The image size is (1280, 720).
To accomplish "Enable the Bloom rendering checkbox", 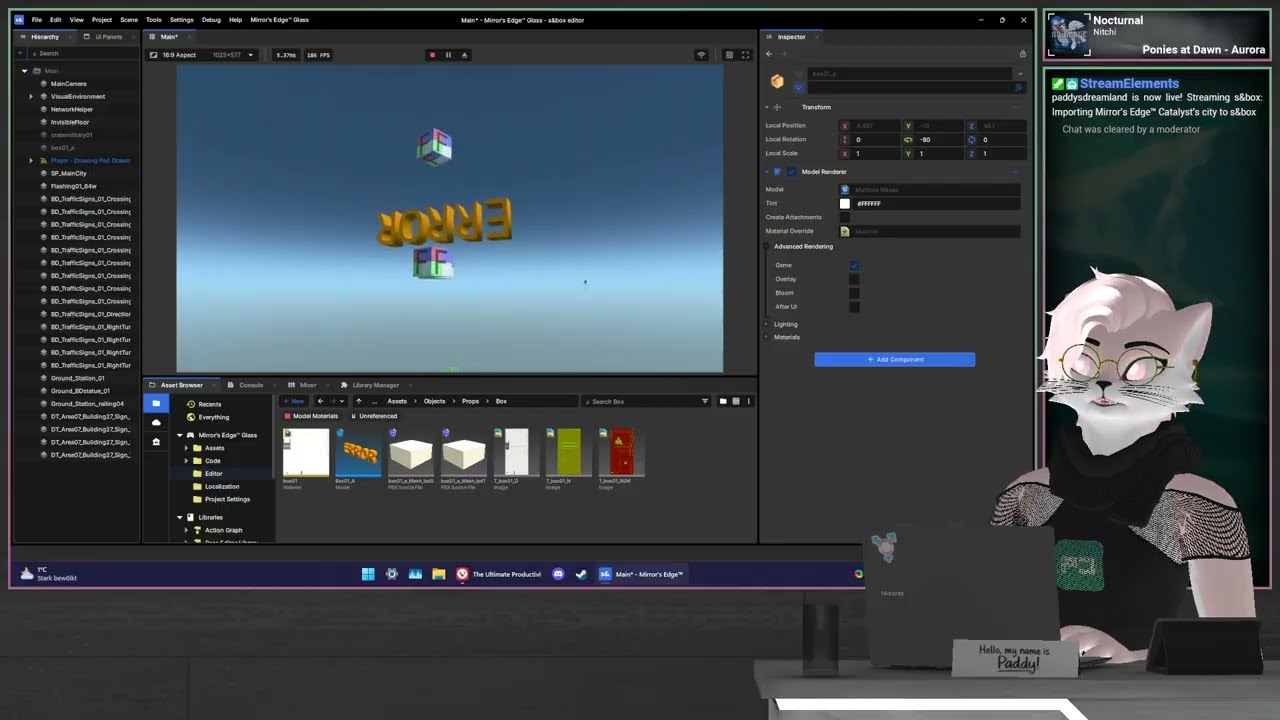I will (x=854, y=293).
